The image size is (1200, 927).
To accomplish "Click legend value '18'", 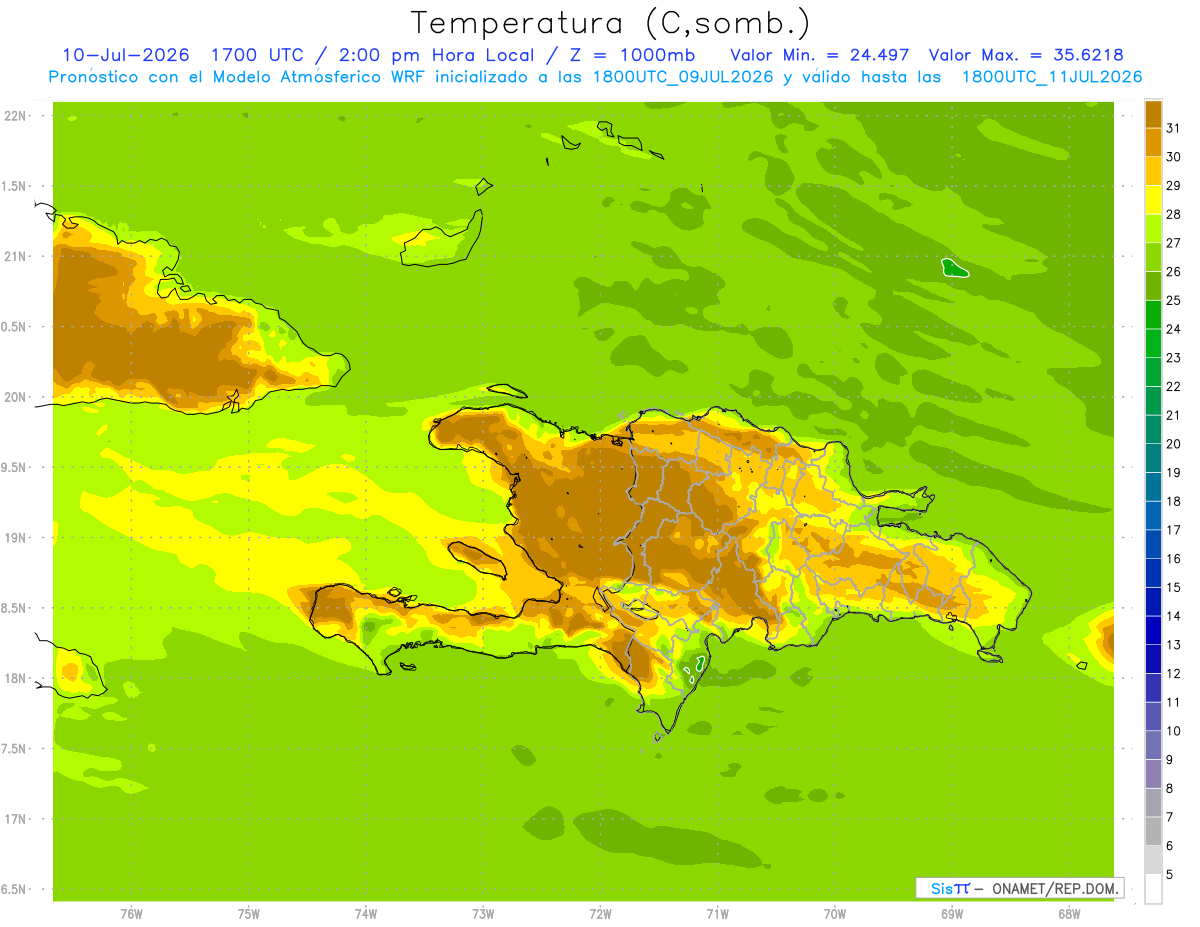I will pos(1174,501).
